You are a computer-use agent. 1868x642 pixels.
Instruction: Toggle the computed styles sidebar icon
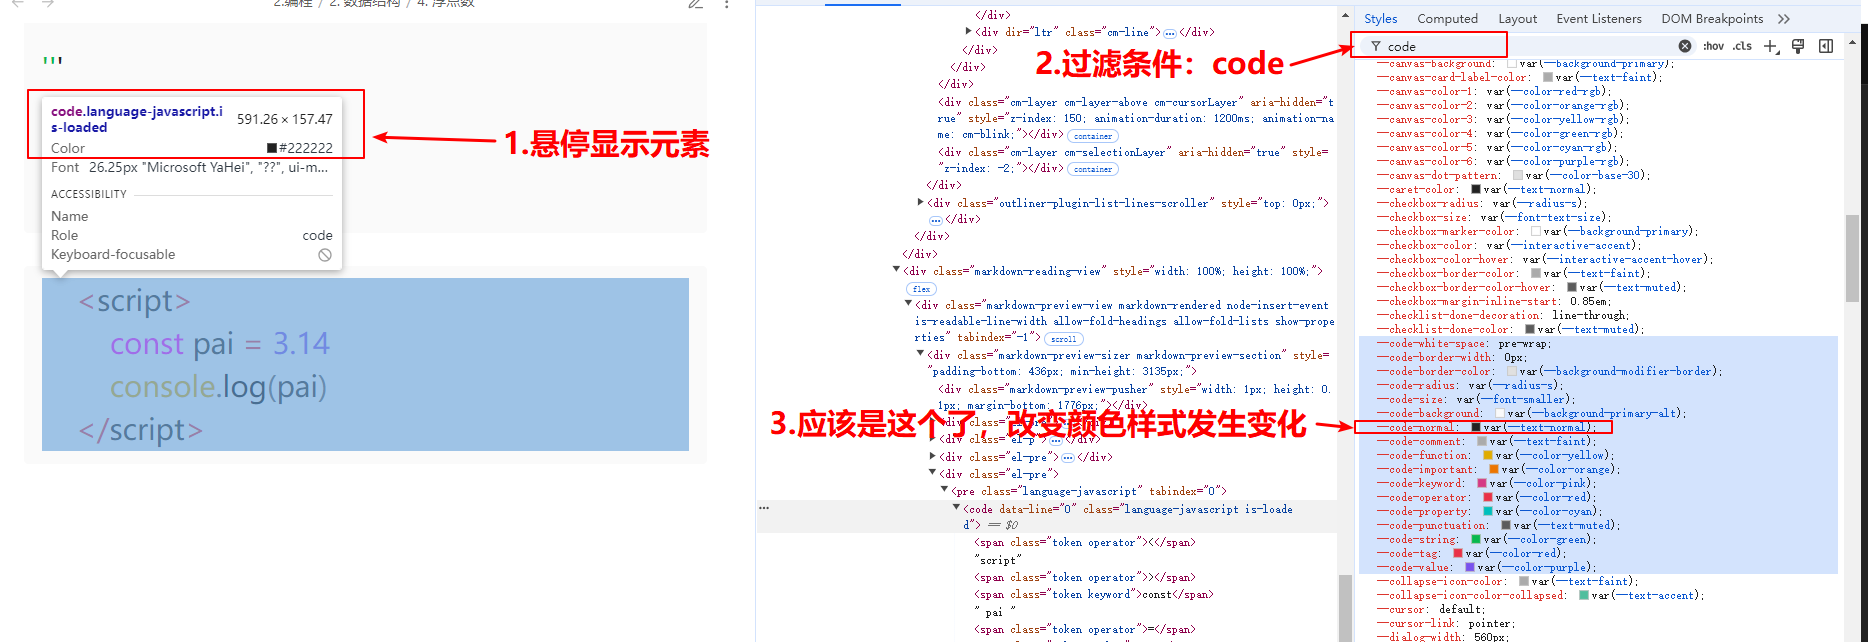1825,46
